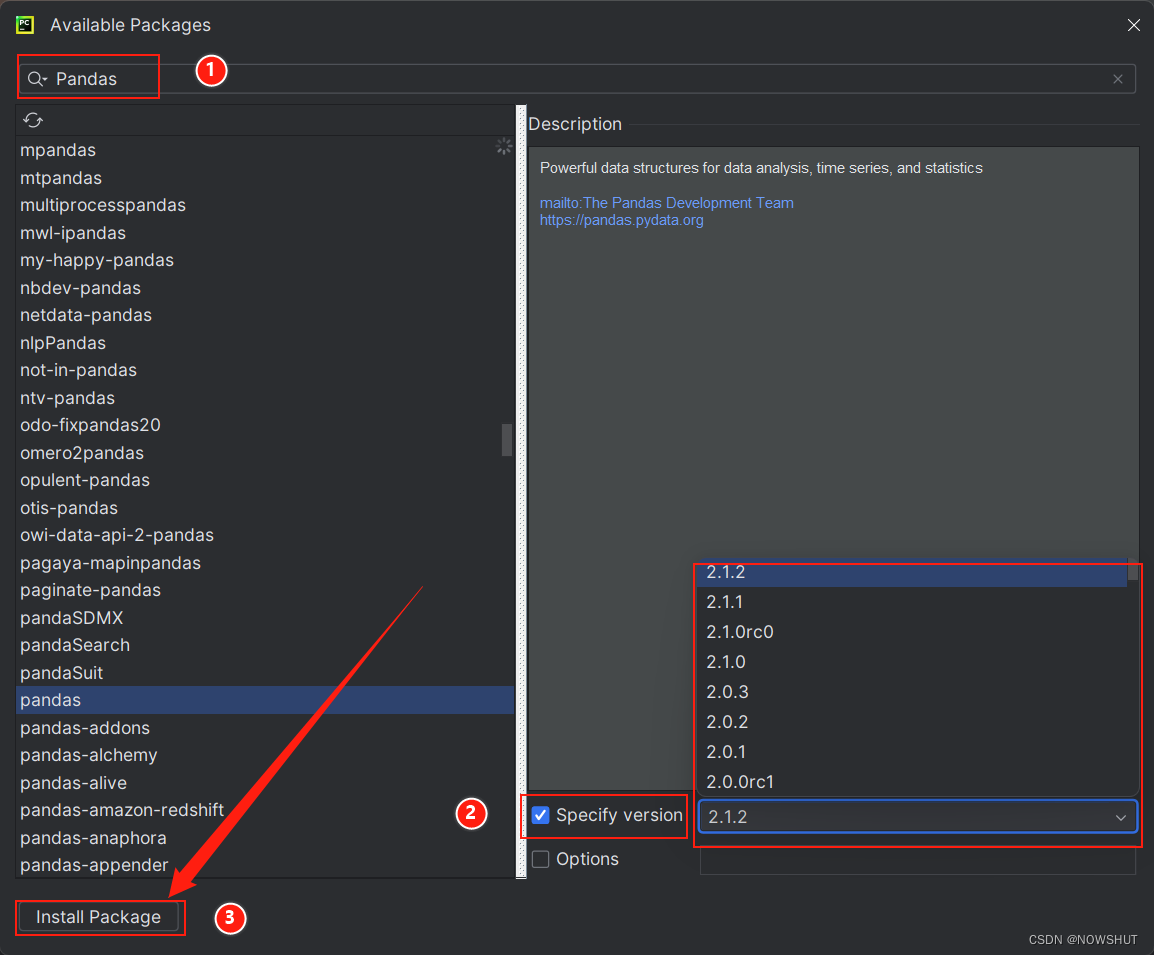Select the omero2pandas package

click(x=265, y=453)
